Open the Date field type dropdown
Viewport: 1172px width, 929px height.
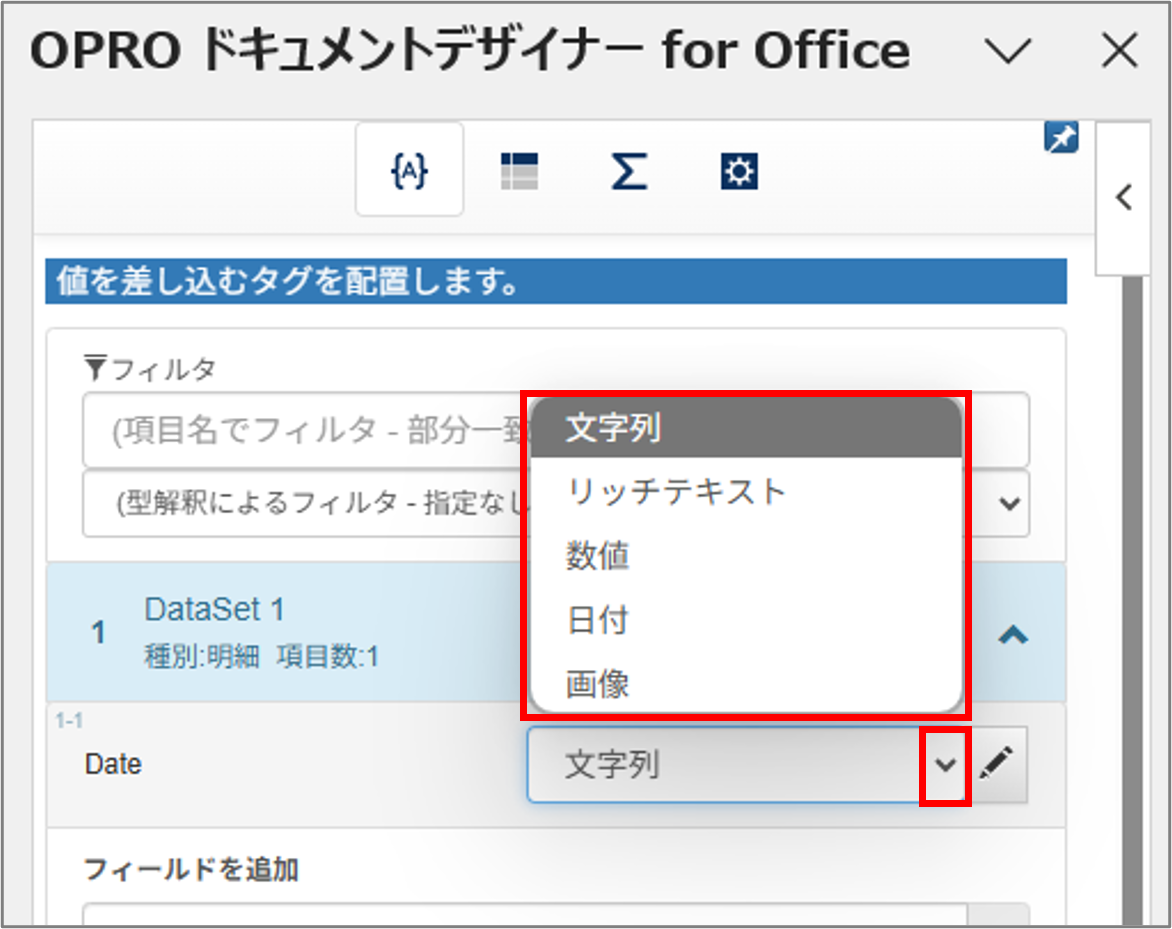tap(944, 765)
